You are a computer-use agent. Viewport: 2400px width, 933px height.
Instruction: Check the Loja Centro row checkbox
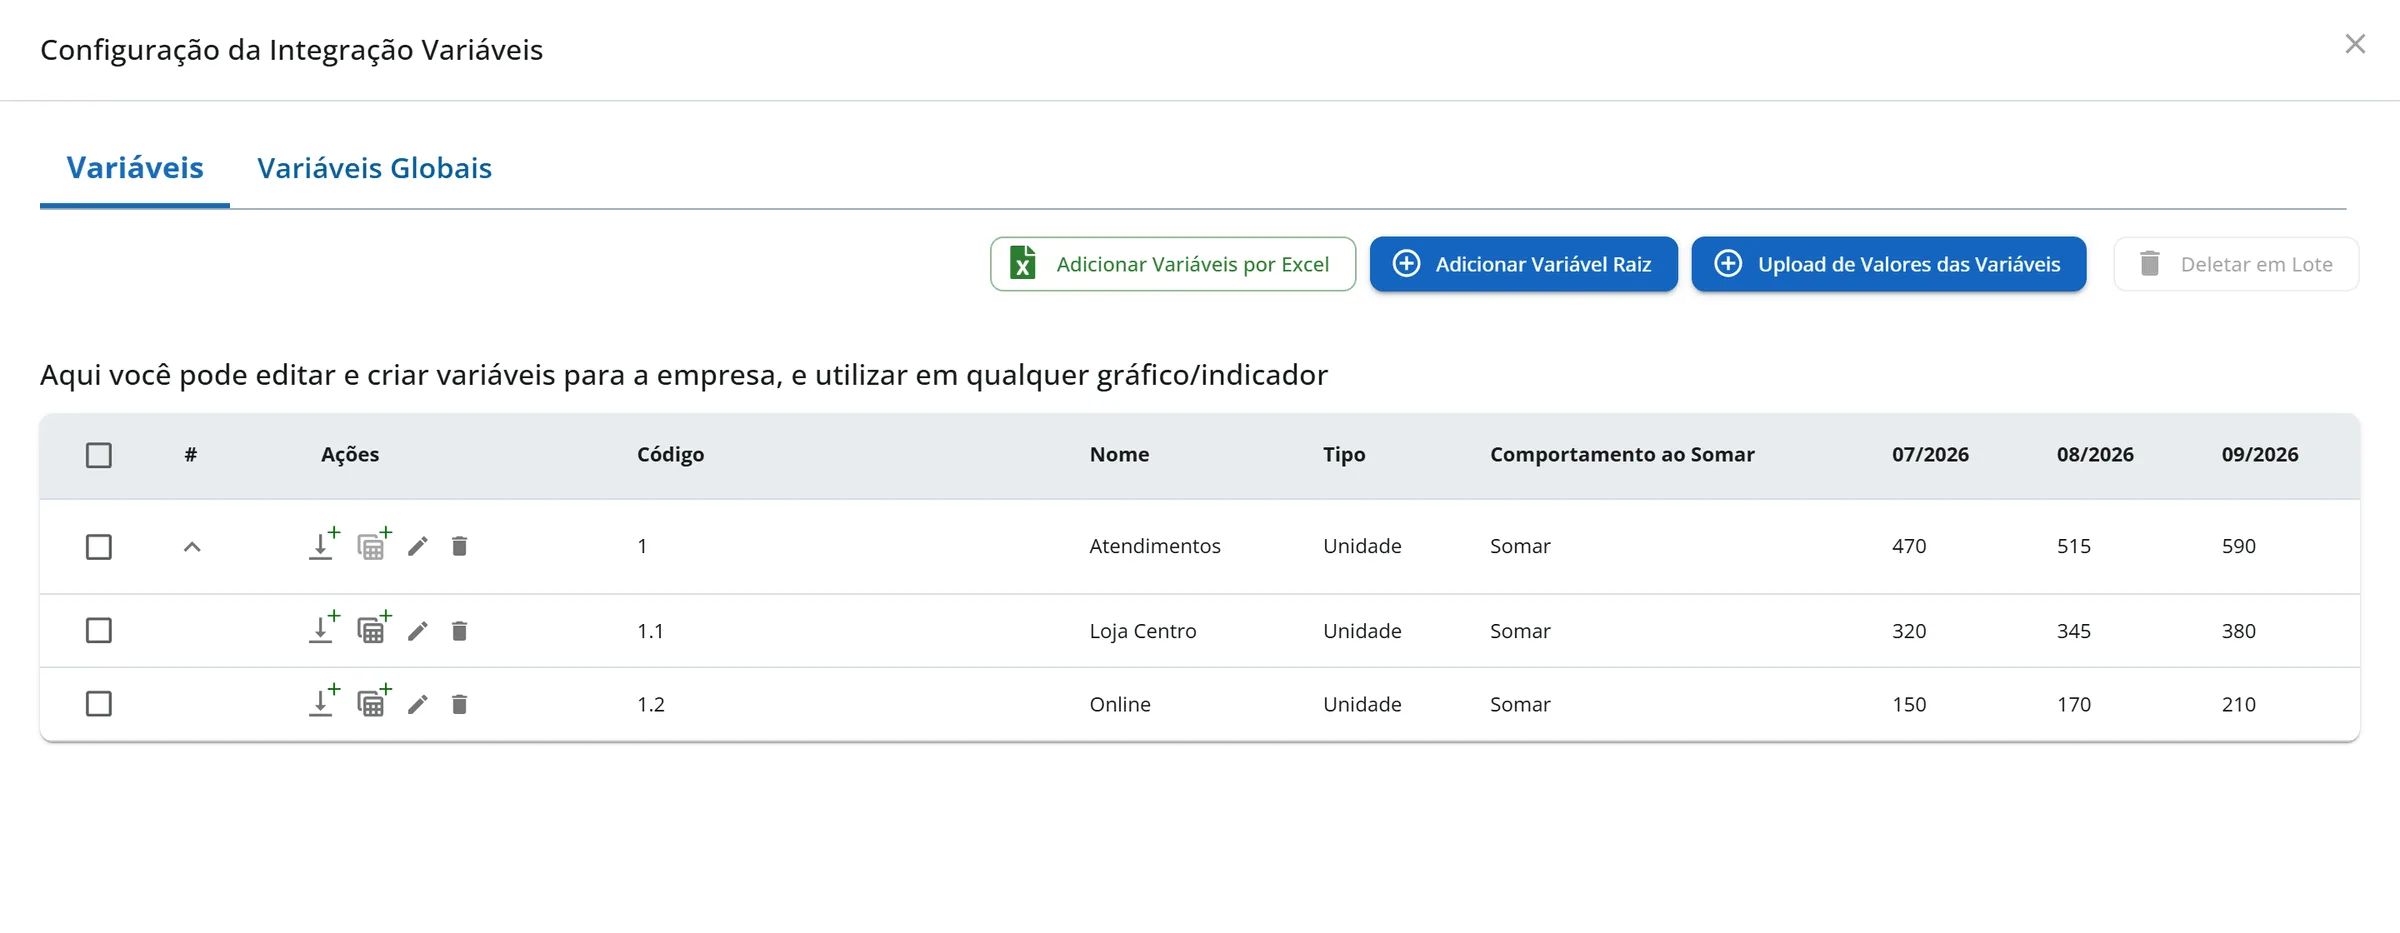click(99, 630)
